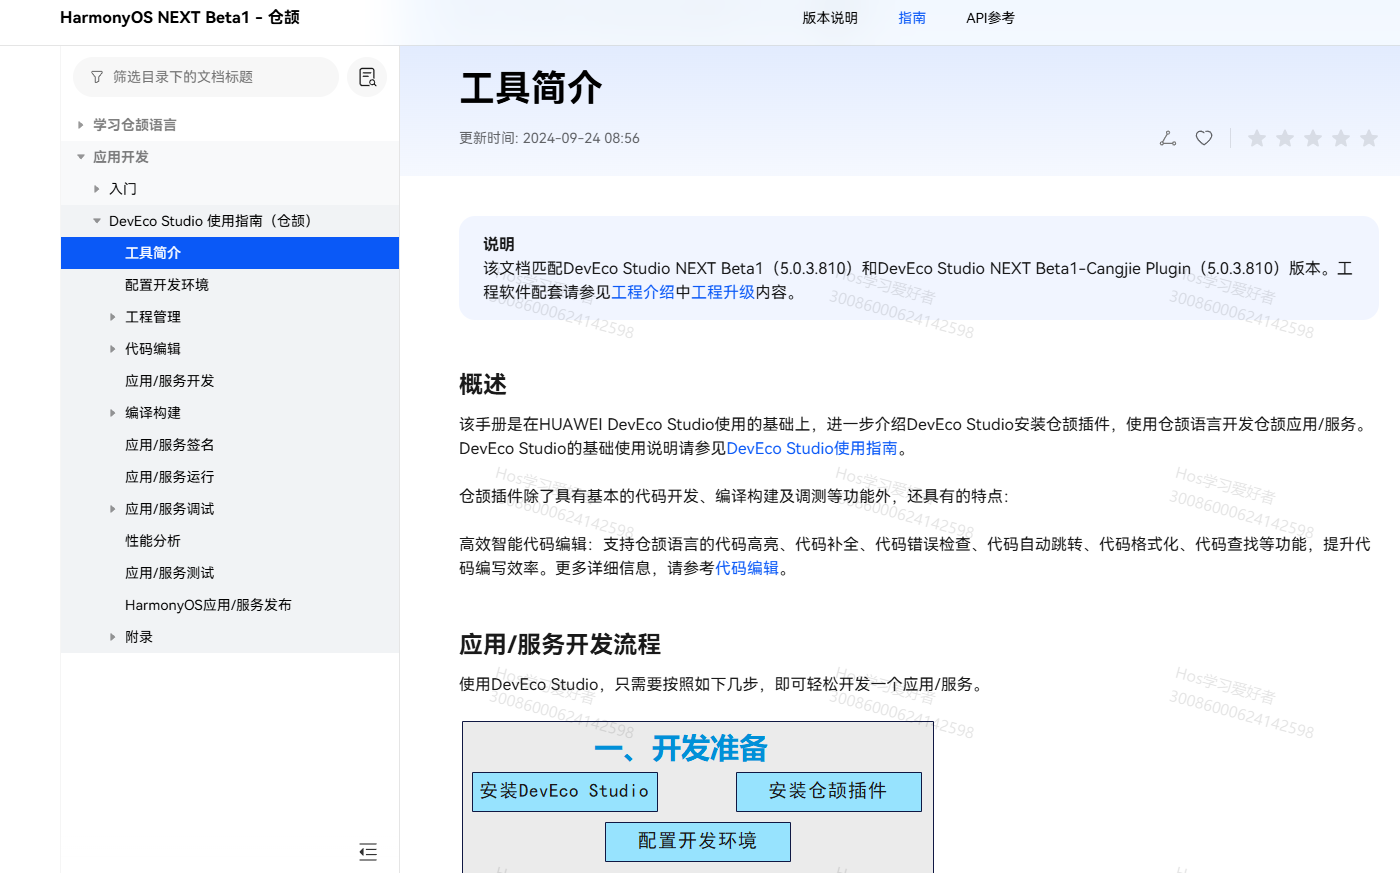Click the 编译构建 tree label
This screenshot has height=873, width=1400.
pyautogui.click(x=153, y=413)
